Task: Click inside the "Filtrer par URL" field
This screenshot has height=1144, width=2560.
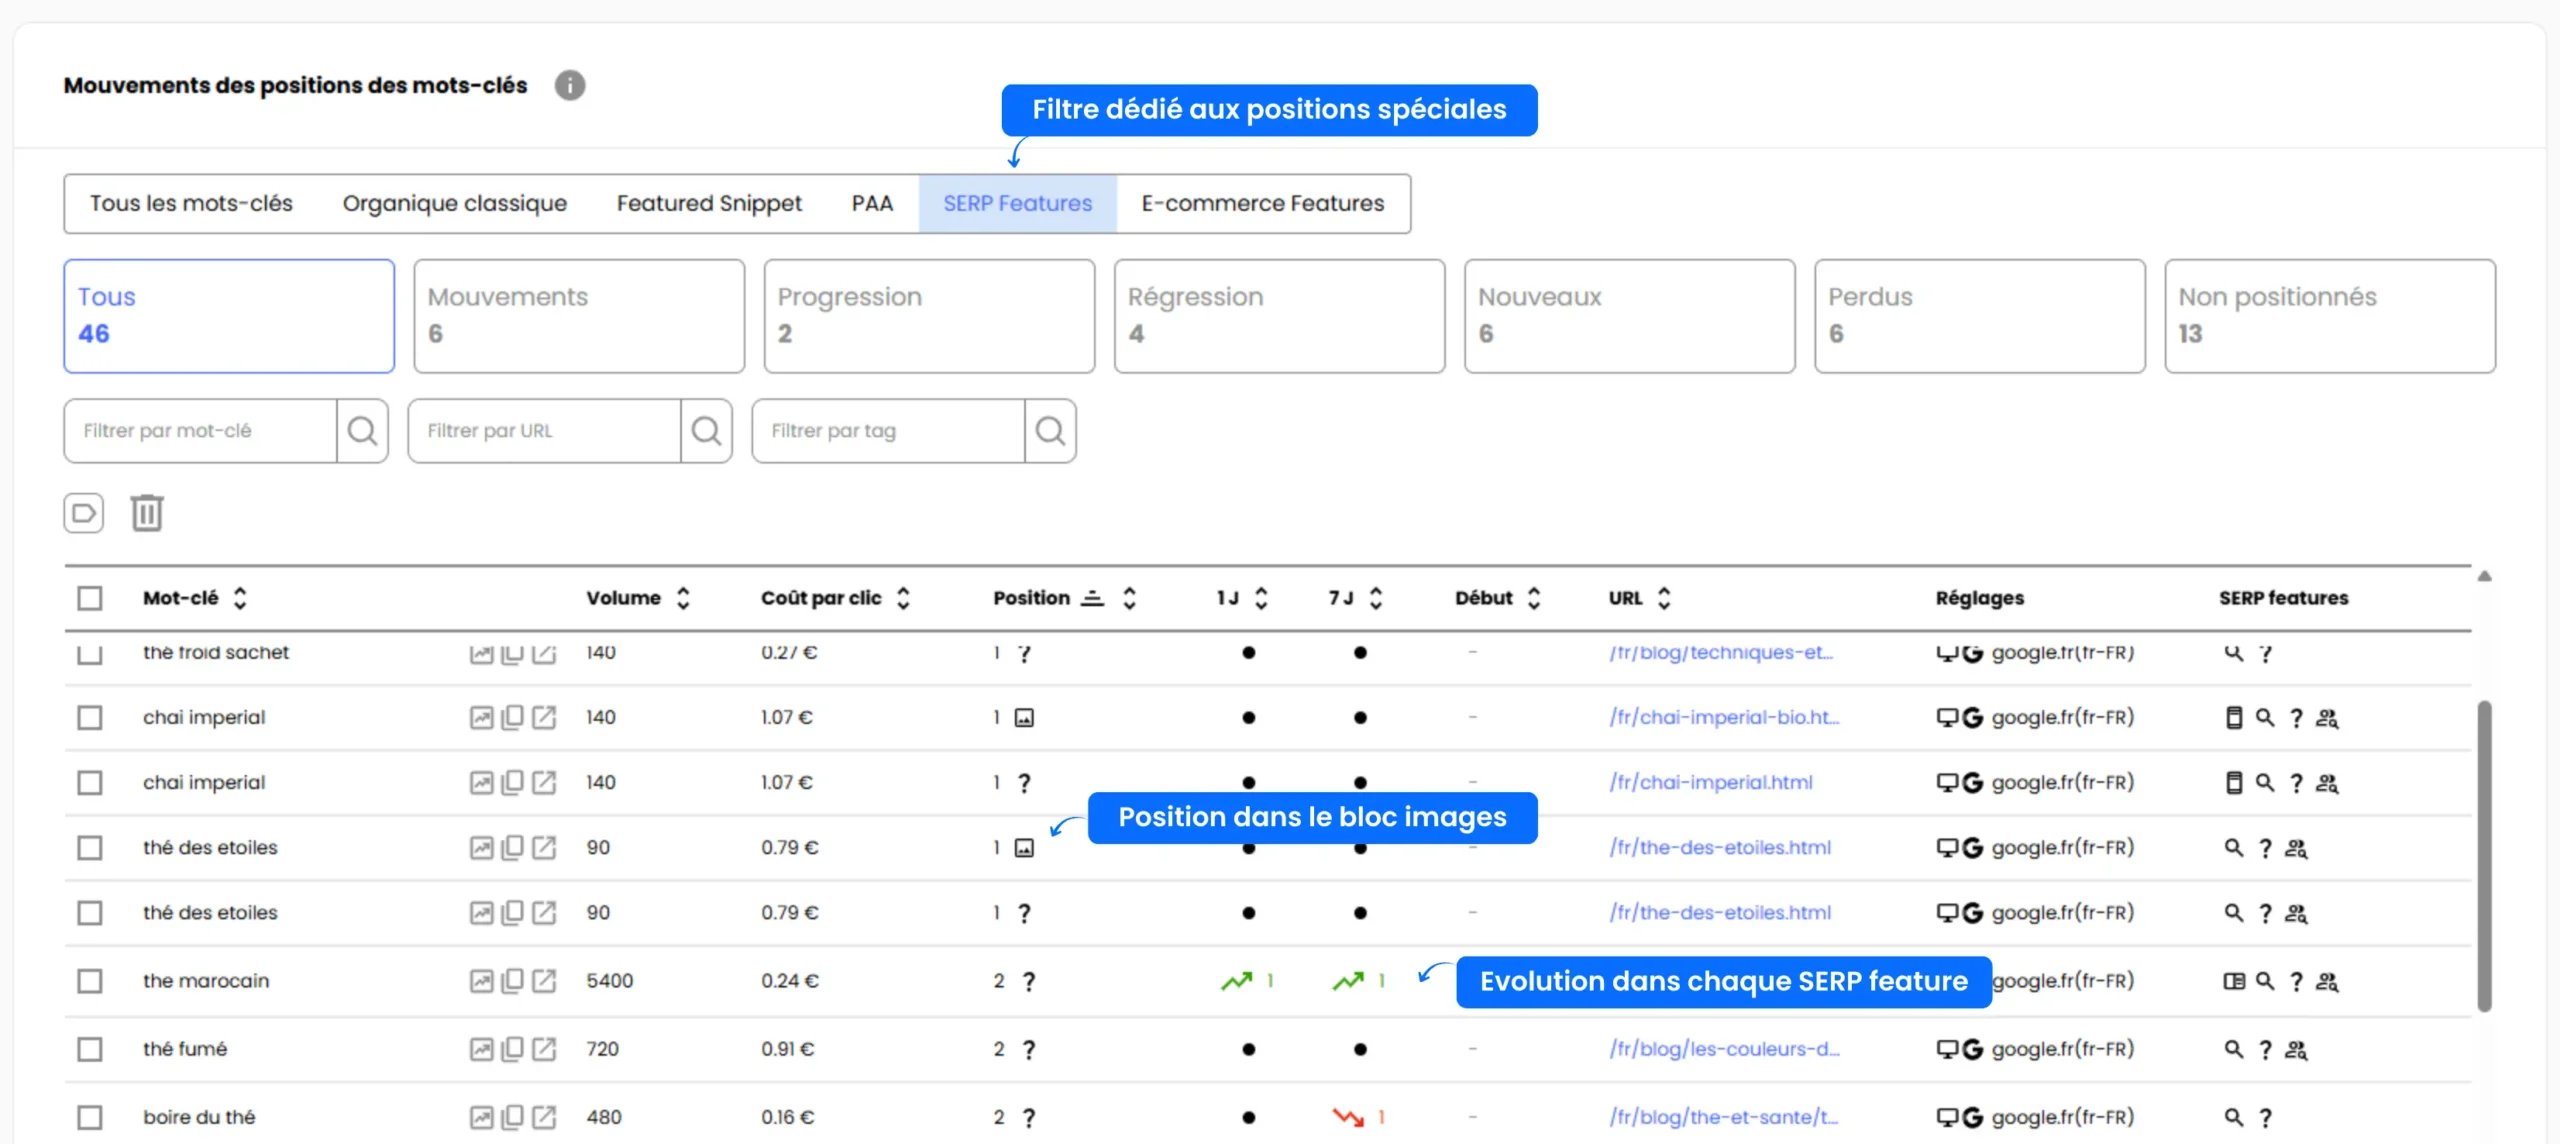Action: pos(545,430)
